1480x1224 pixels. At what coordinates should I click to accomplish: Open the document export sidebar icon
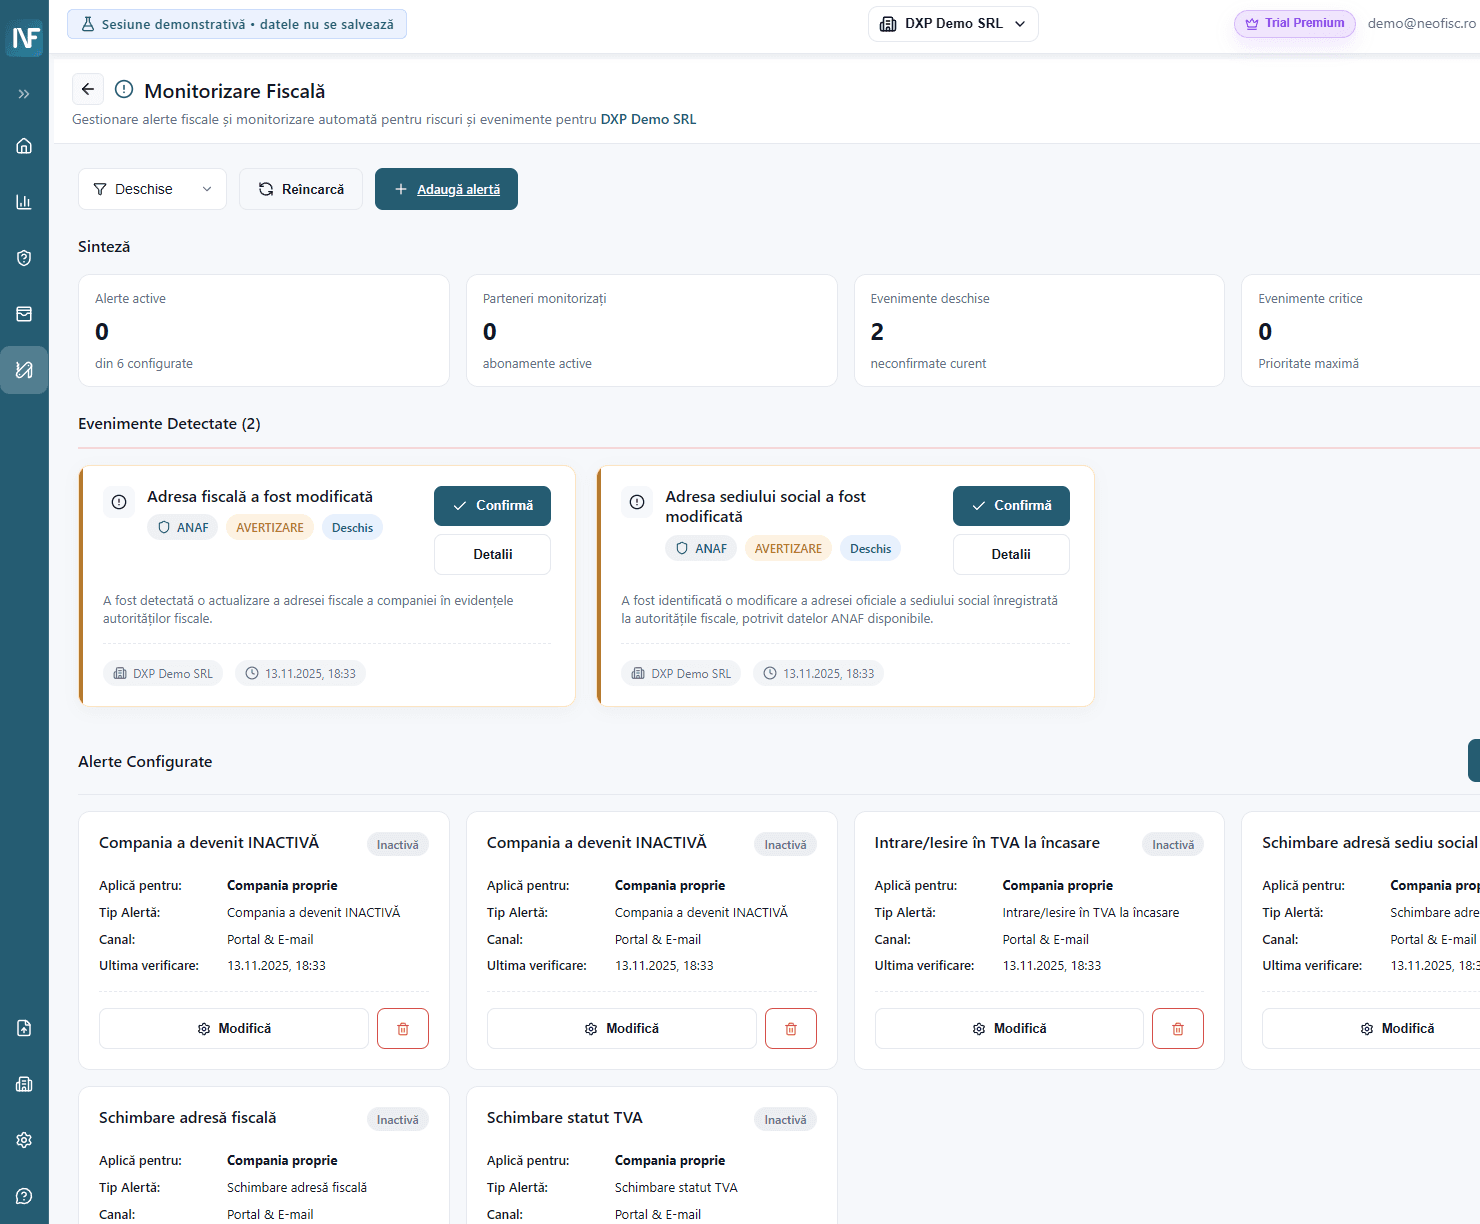[24, 1028]
